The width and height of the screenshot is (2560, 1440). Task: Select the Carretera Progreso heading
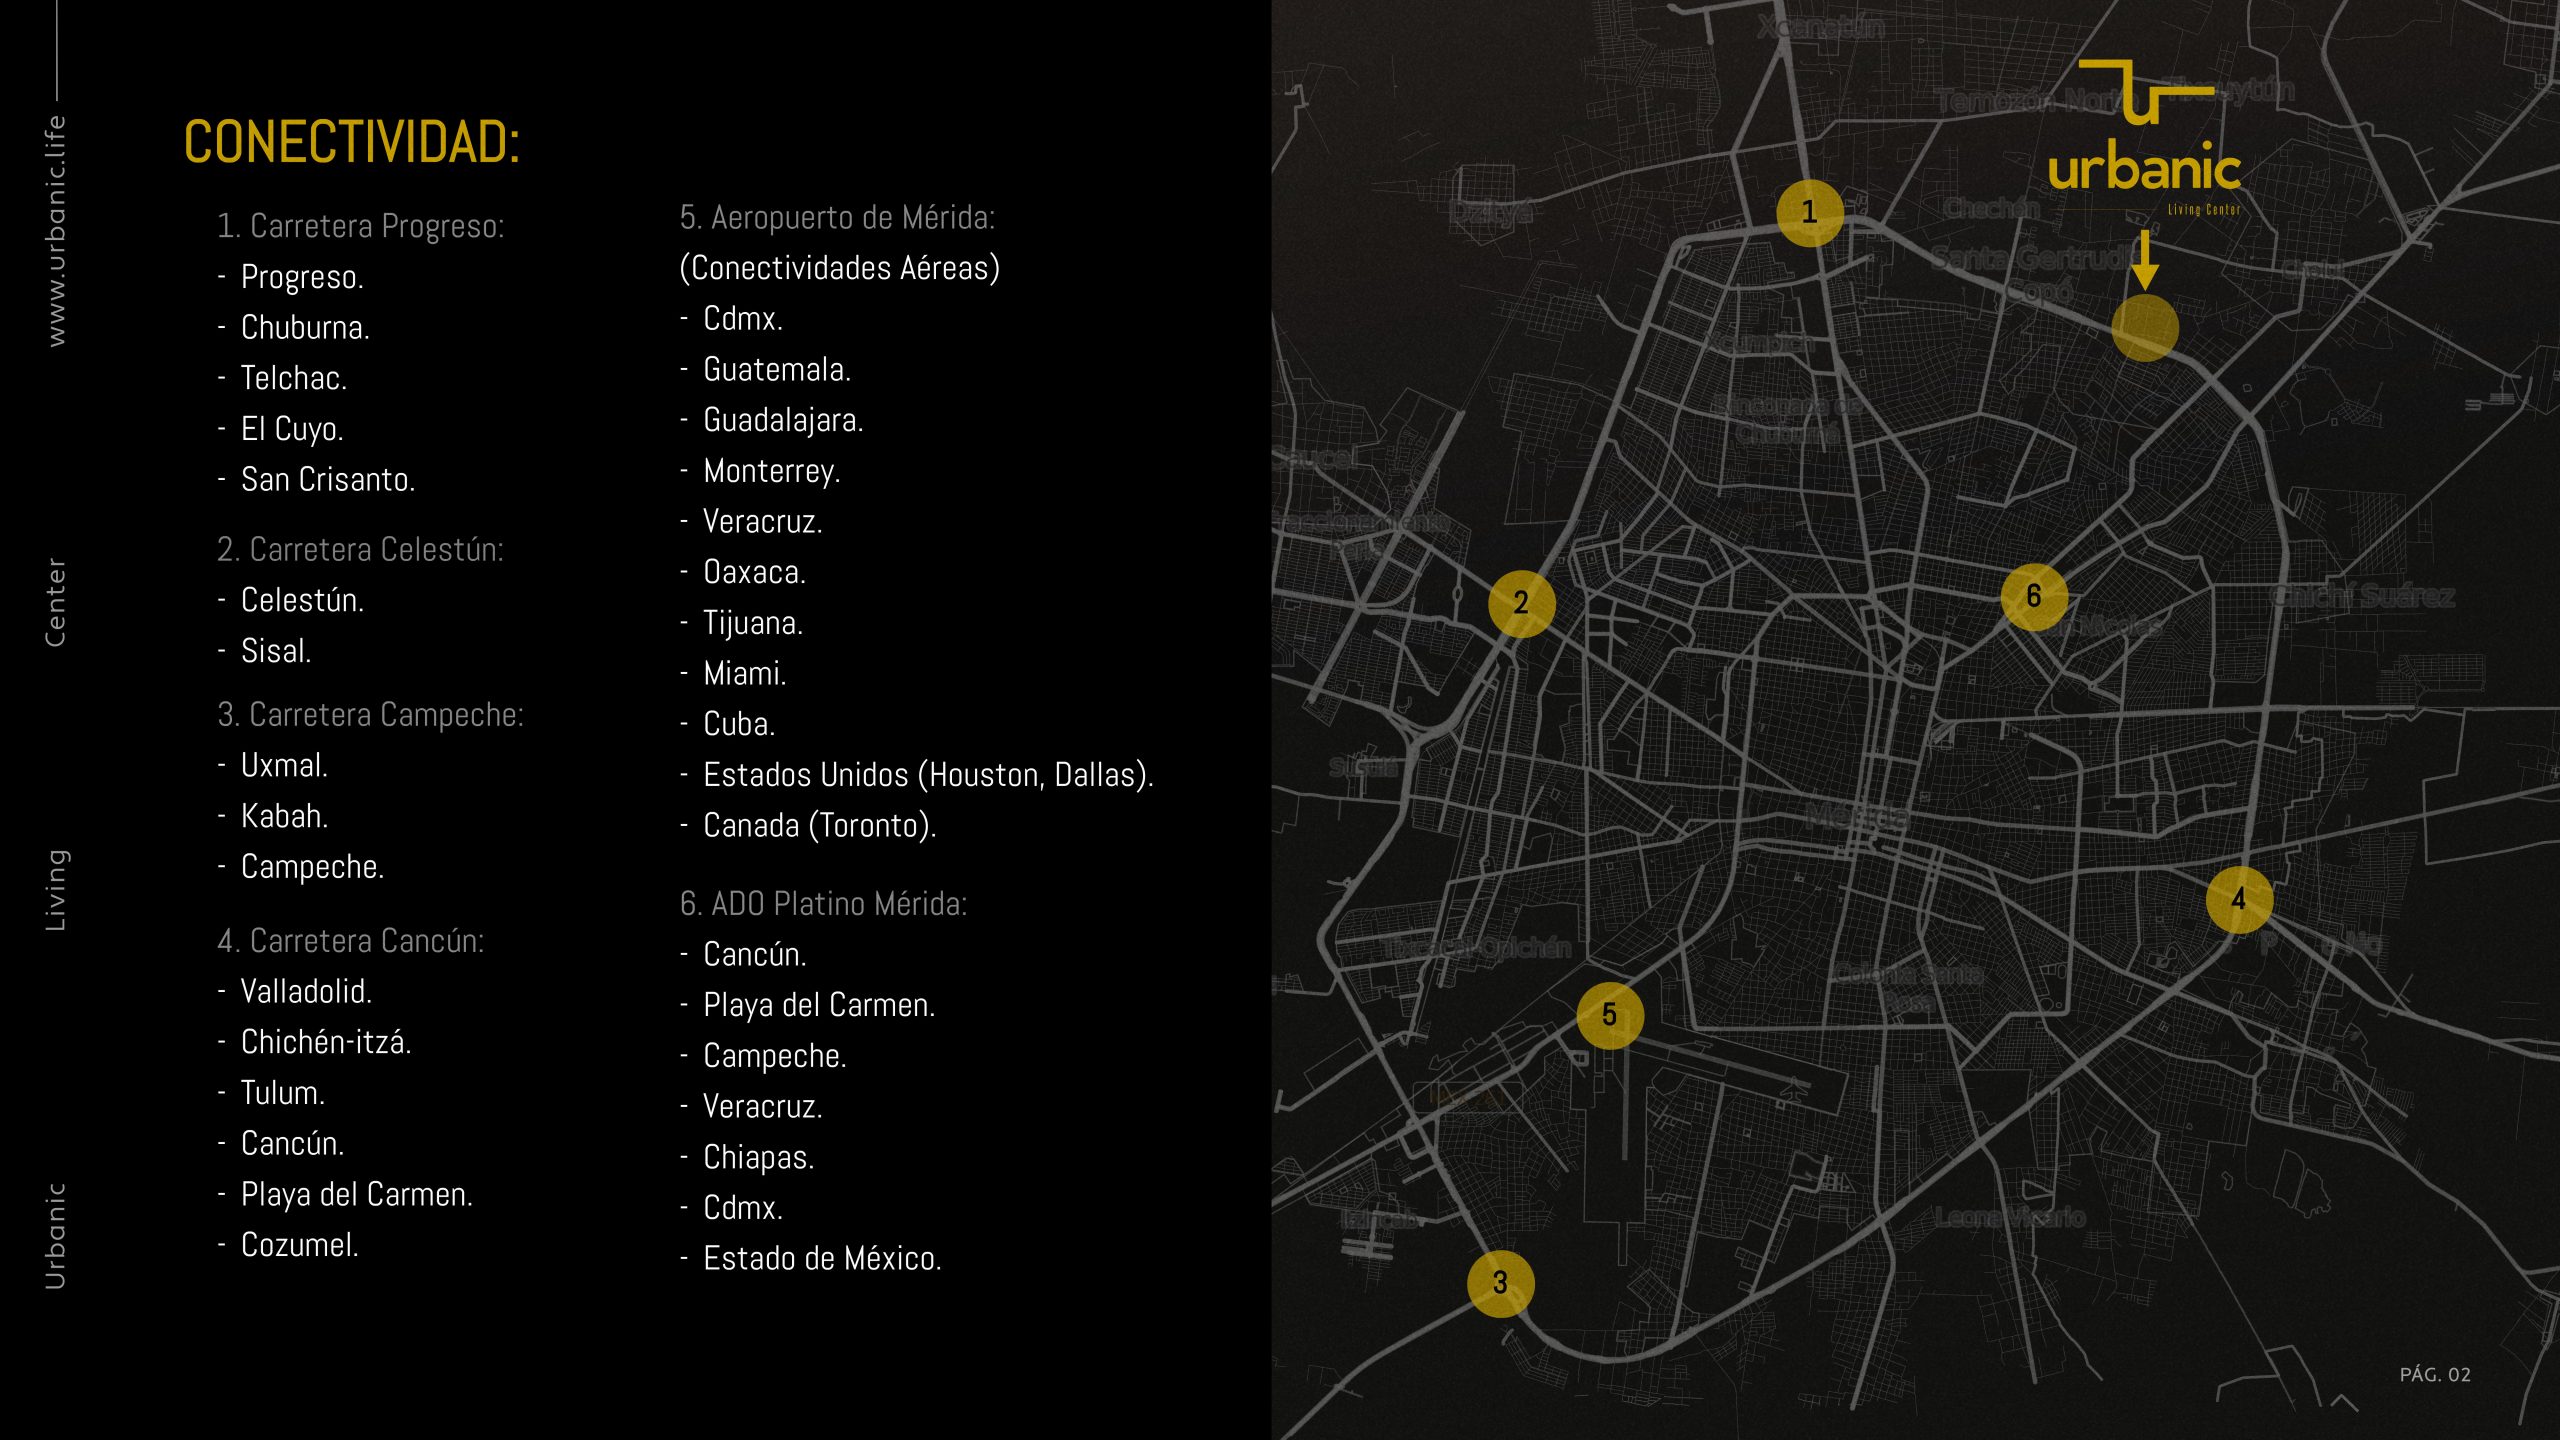(x=360, y=226)
